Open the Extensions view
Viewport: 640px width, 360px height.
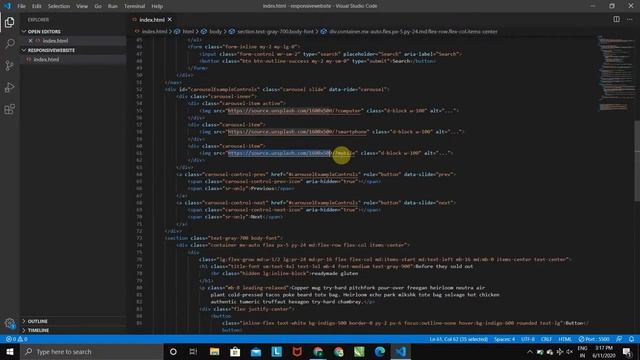pyautogui.click(x=9, y=109)
